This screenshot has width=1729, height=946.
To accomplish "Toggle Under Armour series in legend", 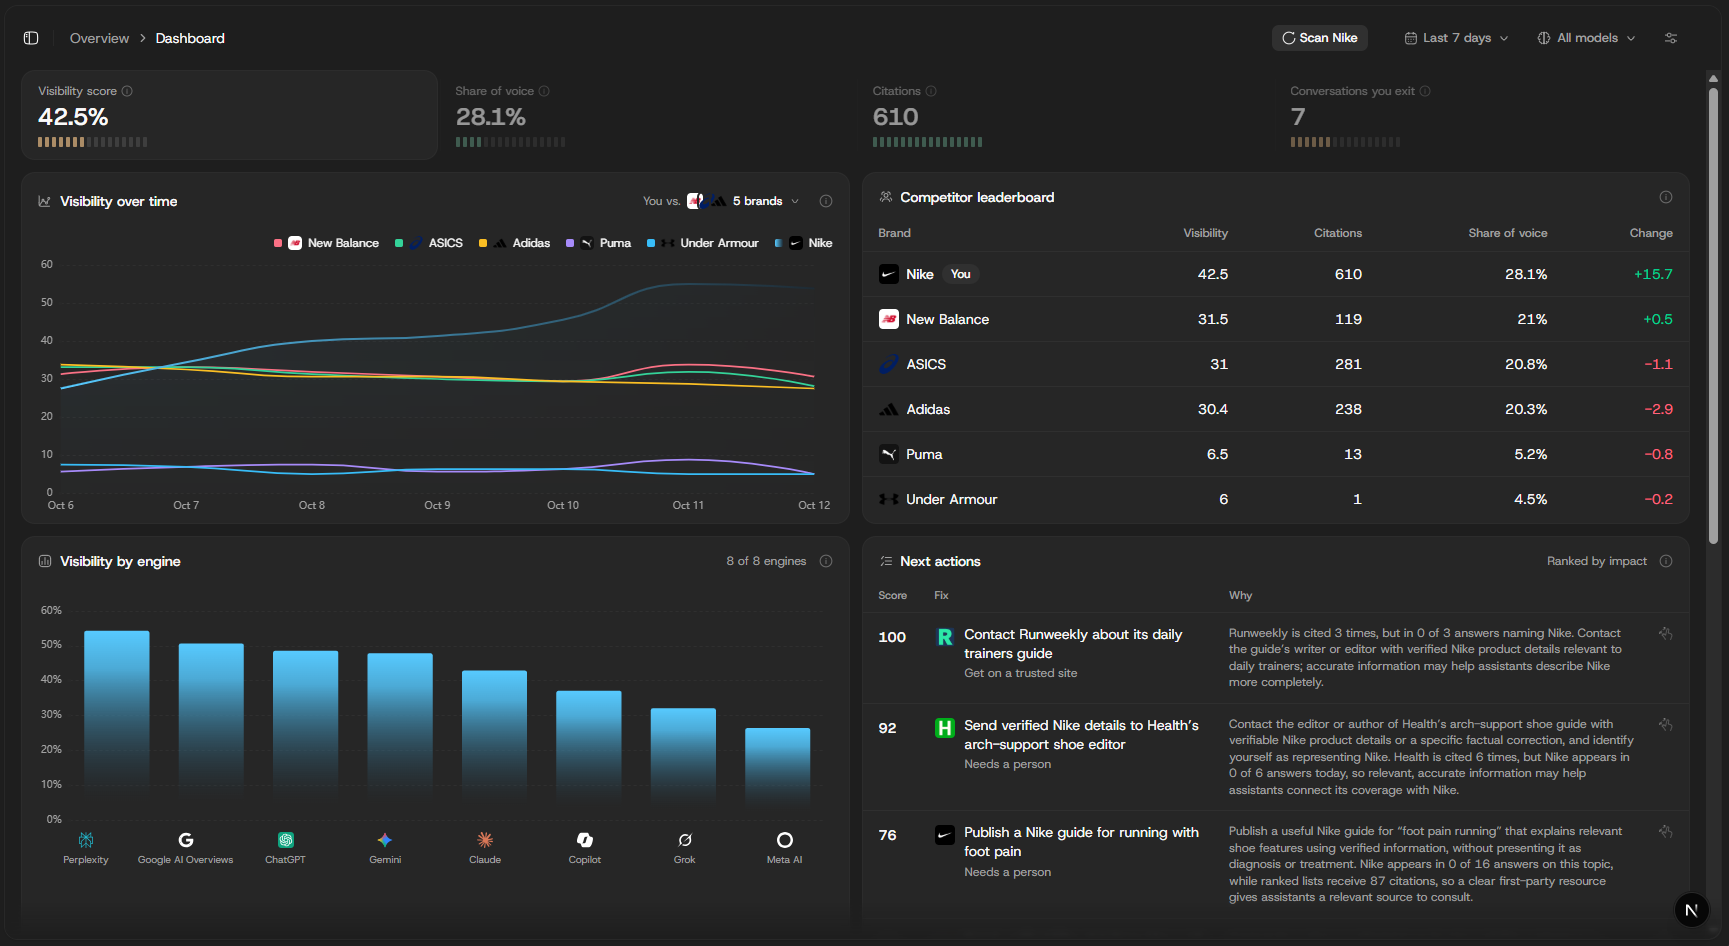I will coord(703,243).
